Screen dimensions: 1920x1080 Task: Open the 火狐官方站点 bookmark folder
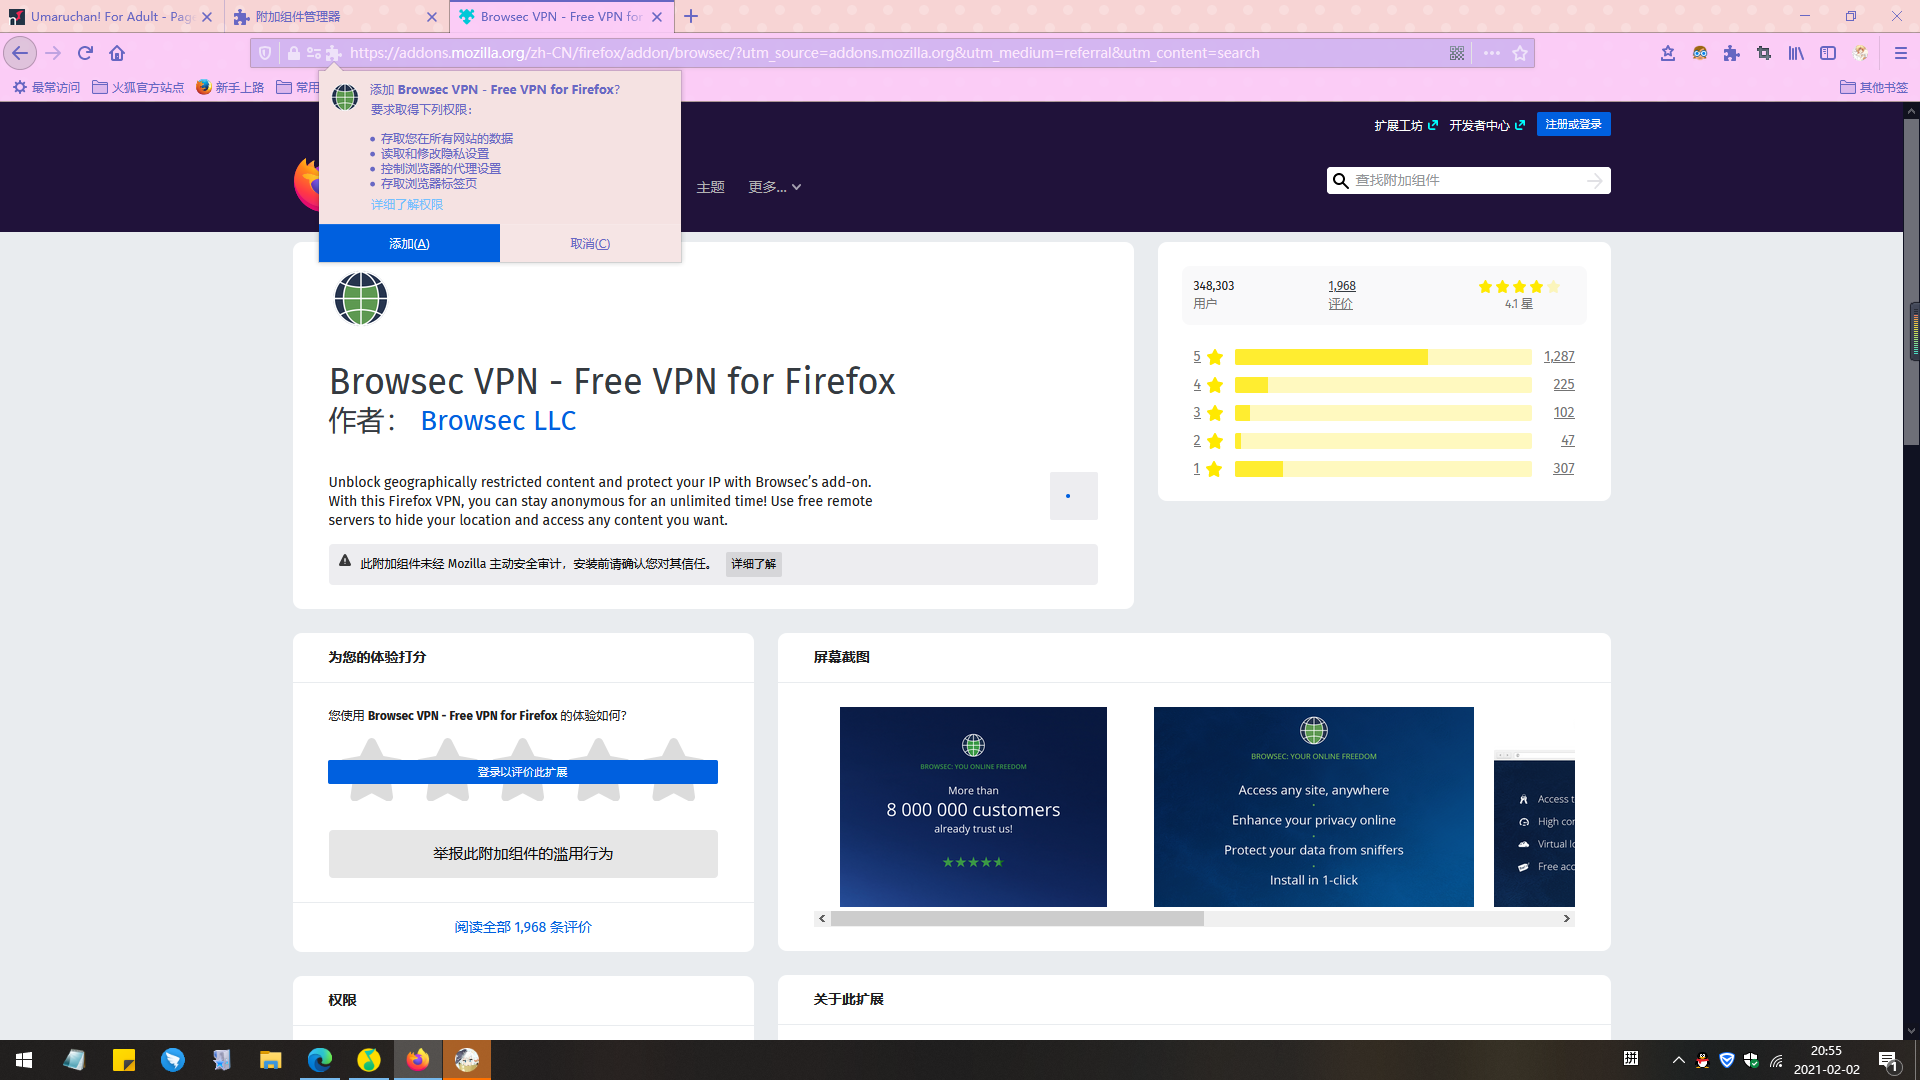[x=138, y=87]
